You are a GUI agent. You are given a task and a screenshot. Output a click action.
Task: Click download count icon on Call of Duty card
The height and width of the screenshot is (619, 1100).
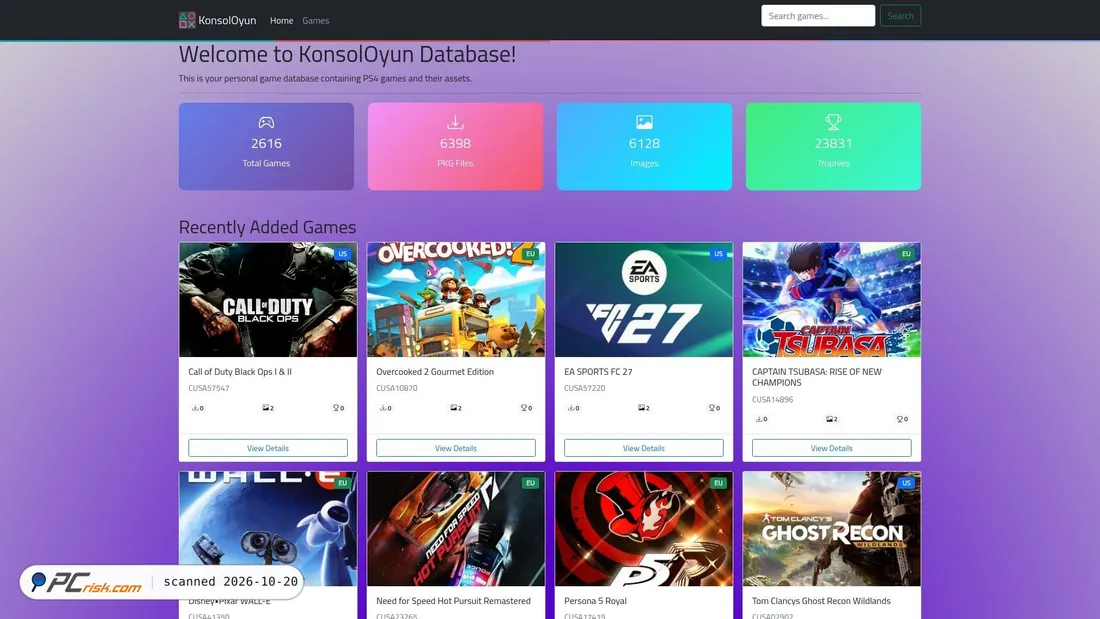coord(195,408)
